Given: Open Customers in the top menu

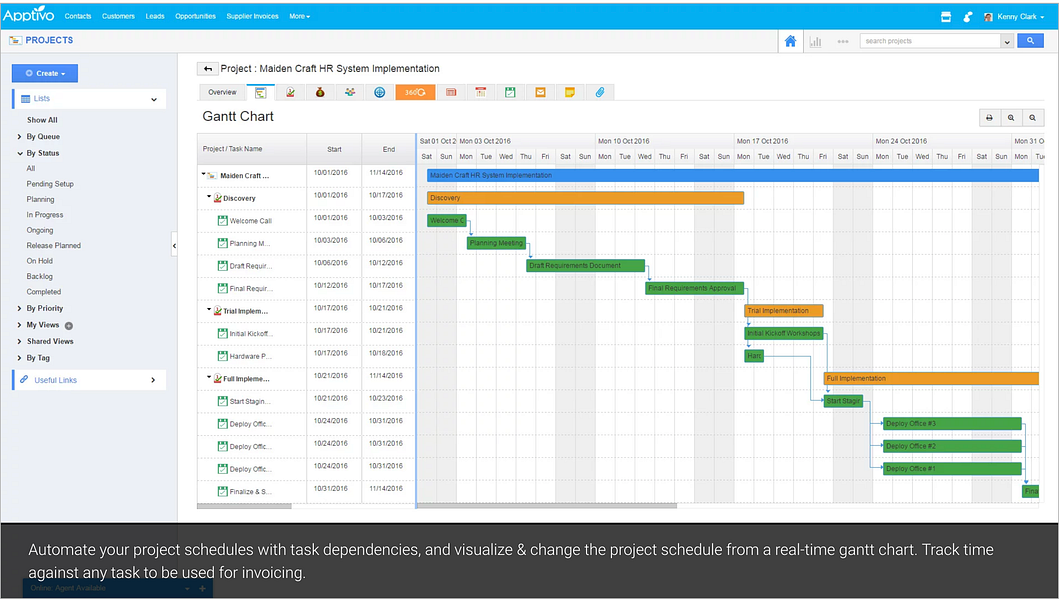Looking at the screenshot, I should 118,16.
